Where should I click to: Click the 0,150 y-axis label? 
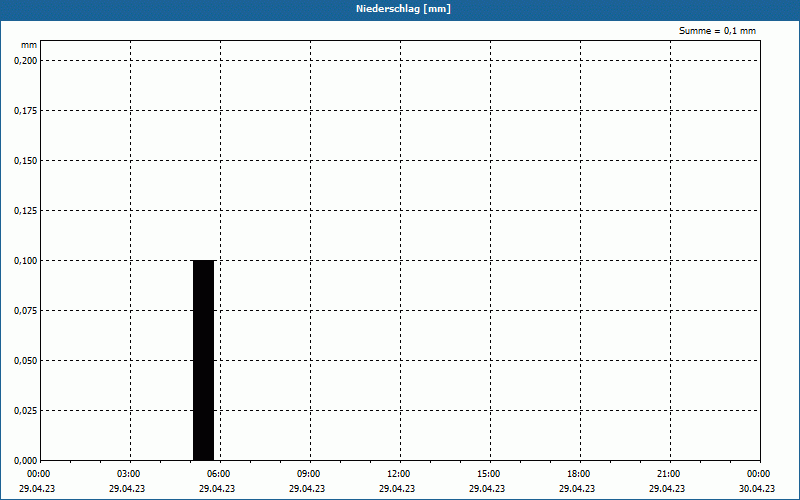26,161
